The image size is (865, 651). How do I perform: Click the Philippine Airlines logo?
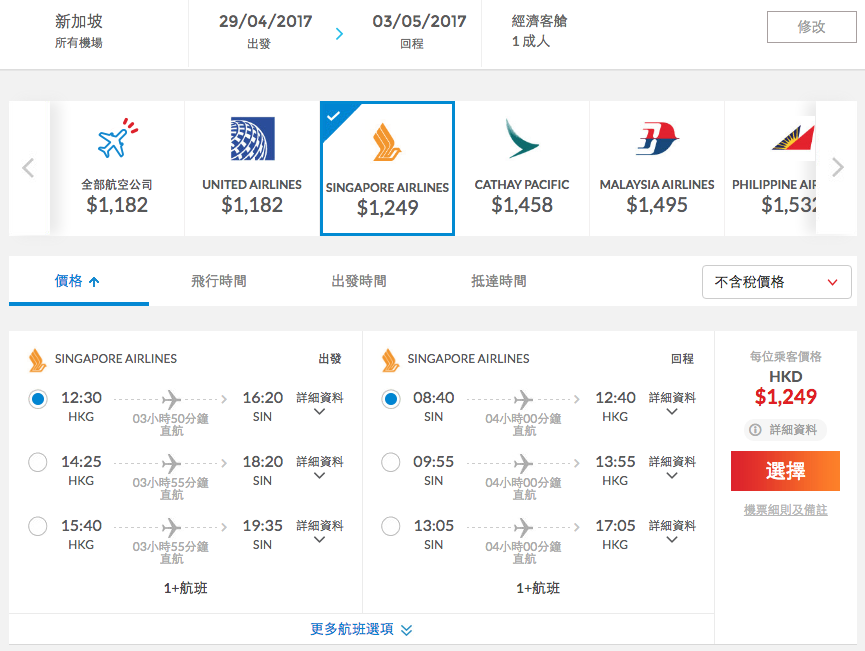793,138
